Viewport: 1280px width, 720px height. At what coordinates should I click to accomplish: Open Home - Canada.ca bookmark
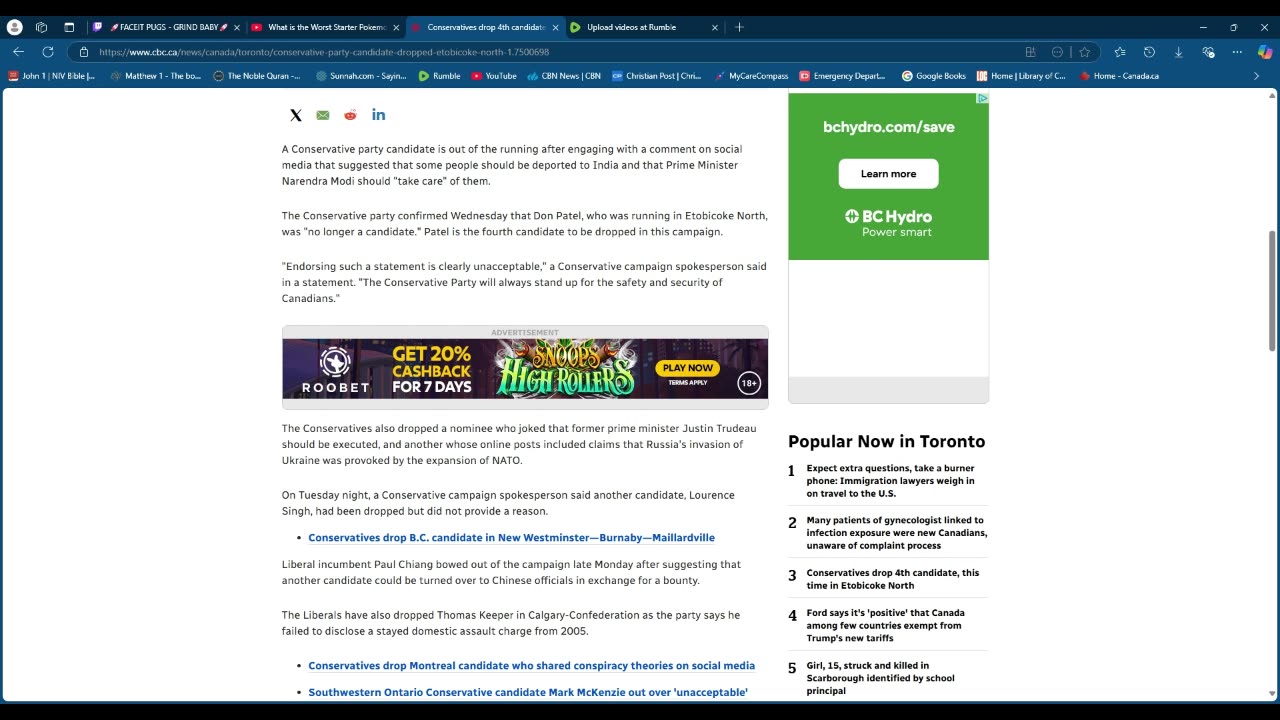coord(1119,76)
